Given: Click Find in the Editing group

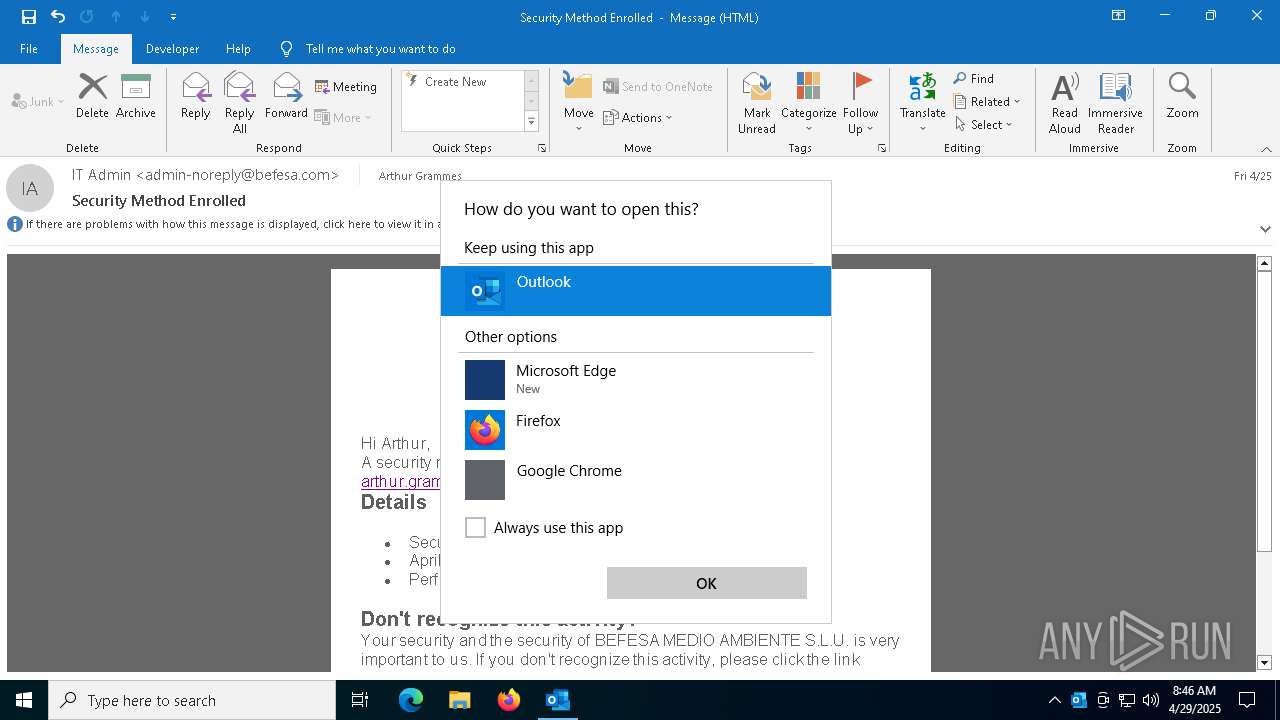Looking at the screenshot, I should pos(974,78).
